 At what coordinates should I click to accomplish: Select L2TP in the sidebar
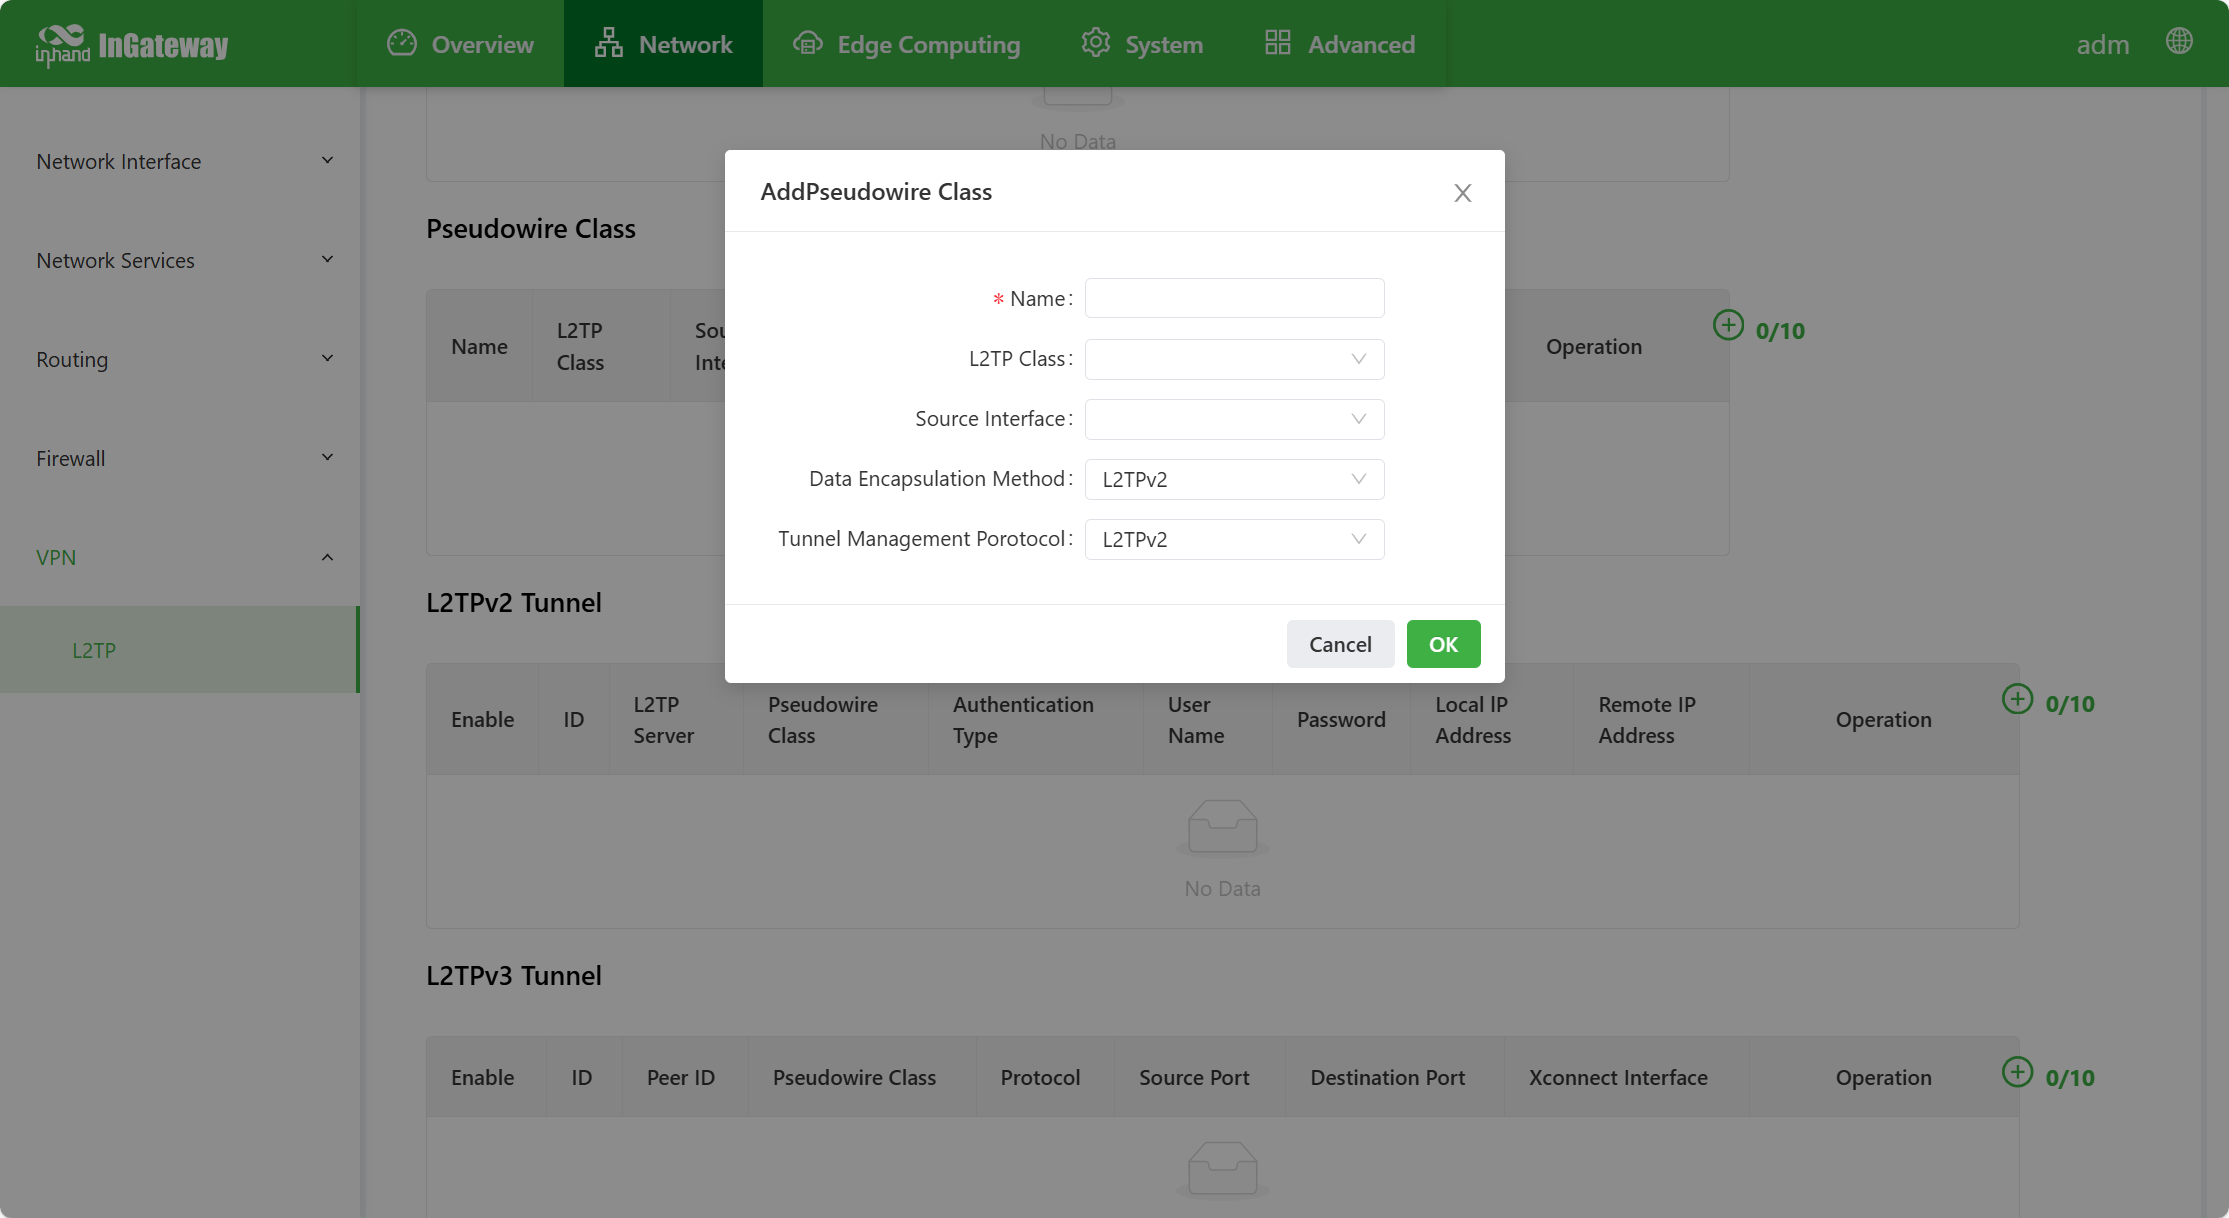click(94, 650)
